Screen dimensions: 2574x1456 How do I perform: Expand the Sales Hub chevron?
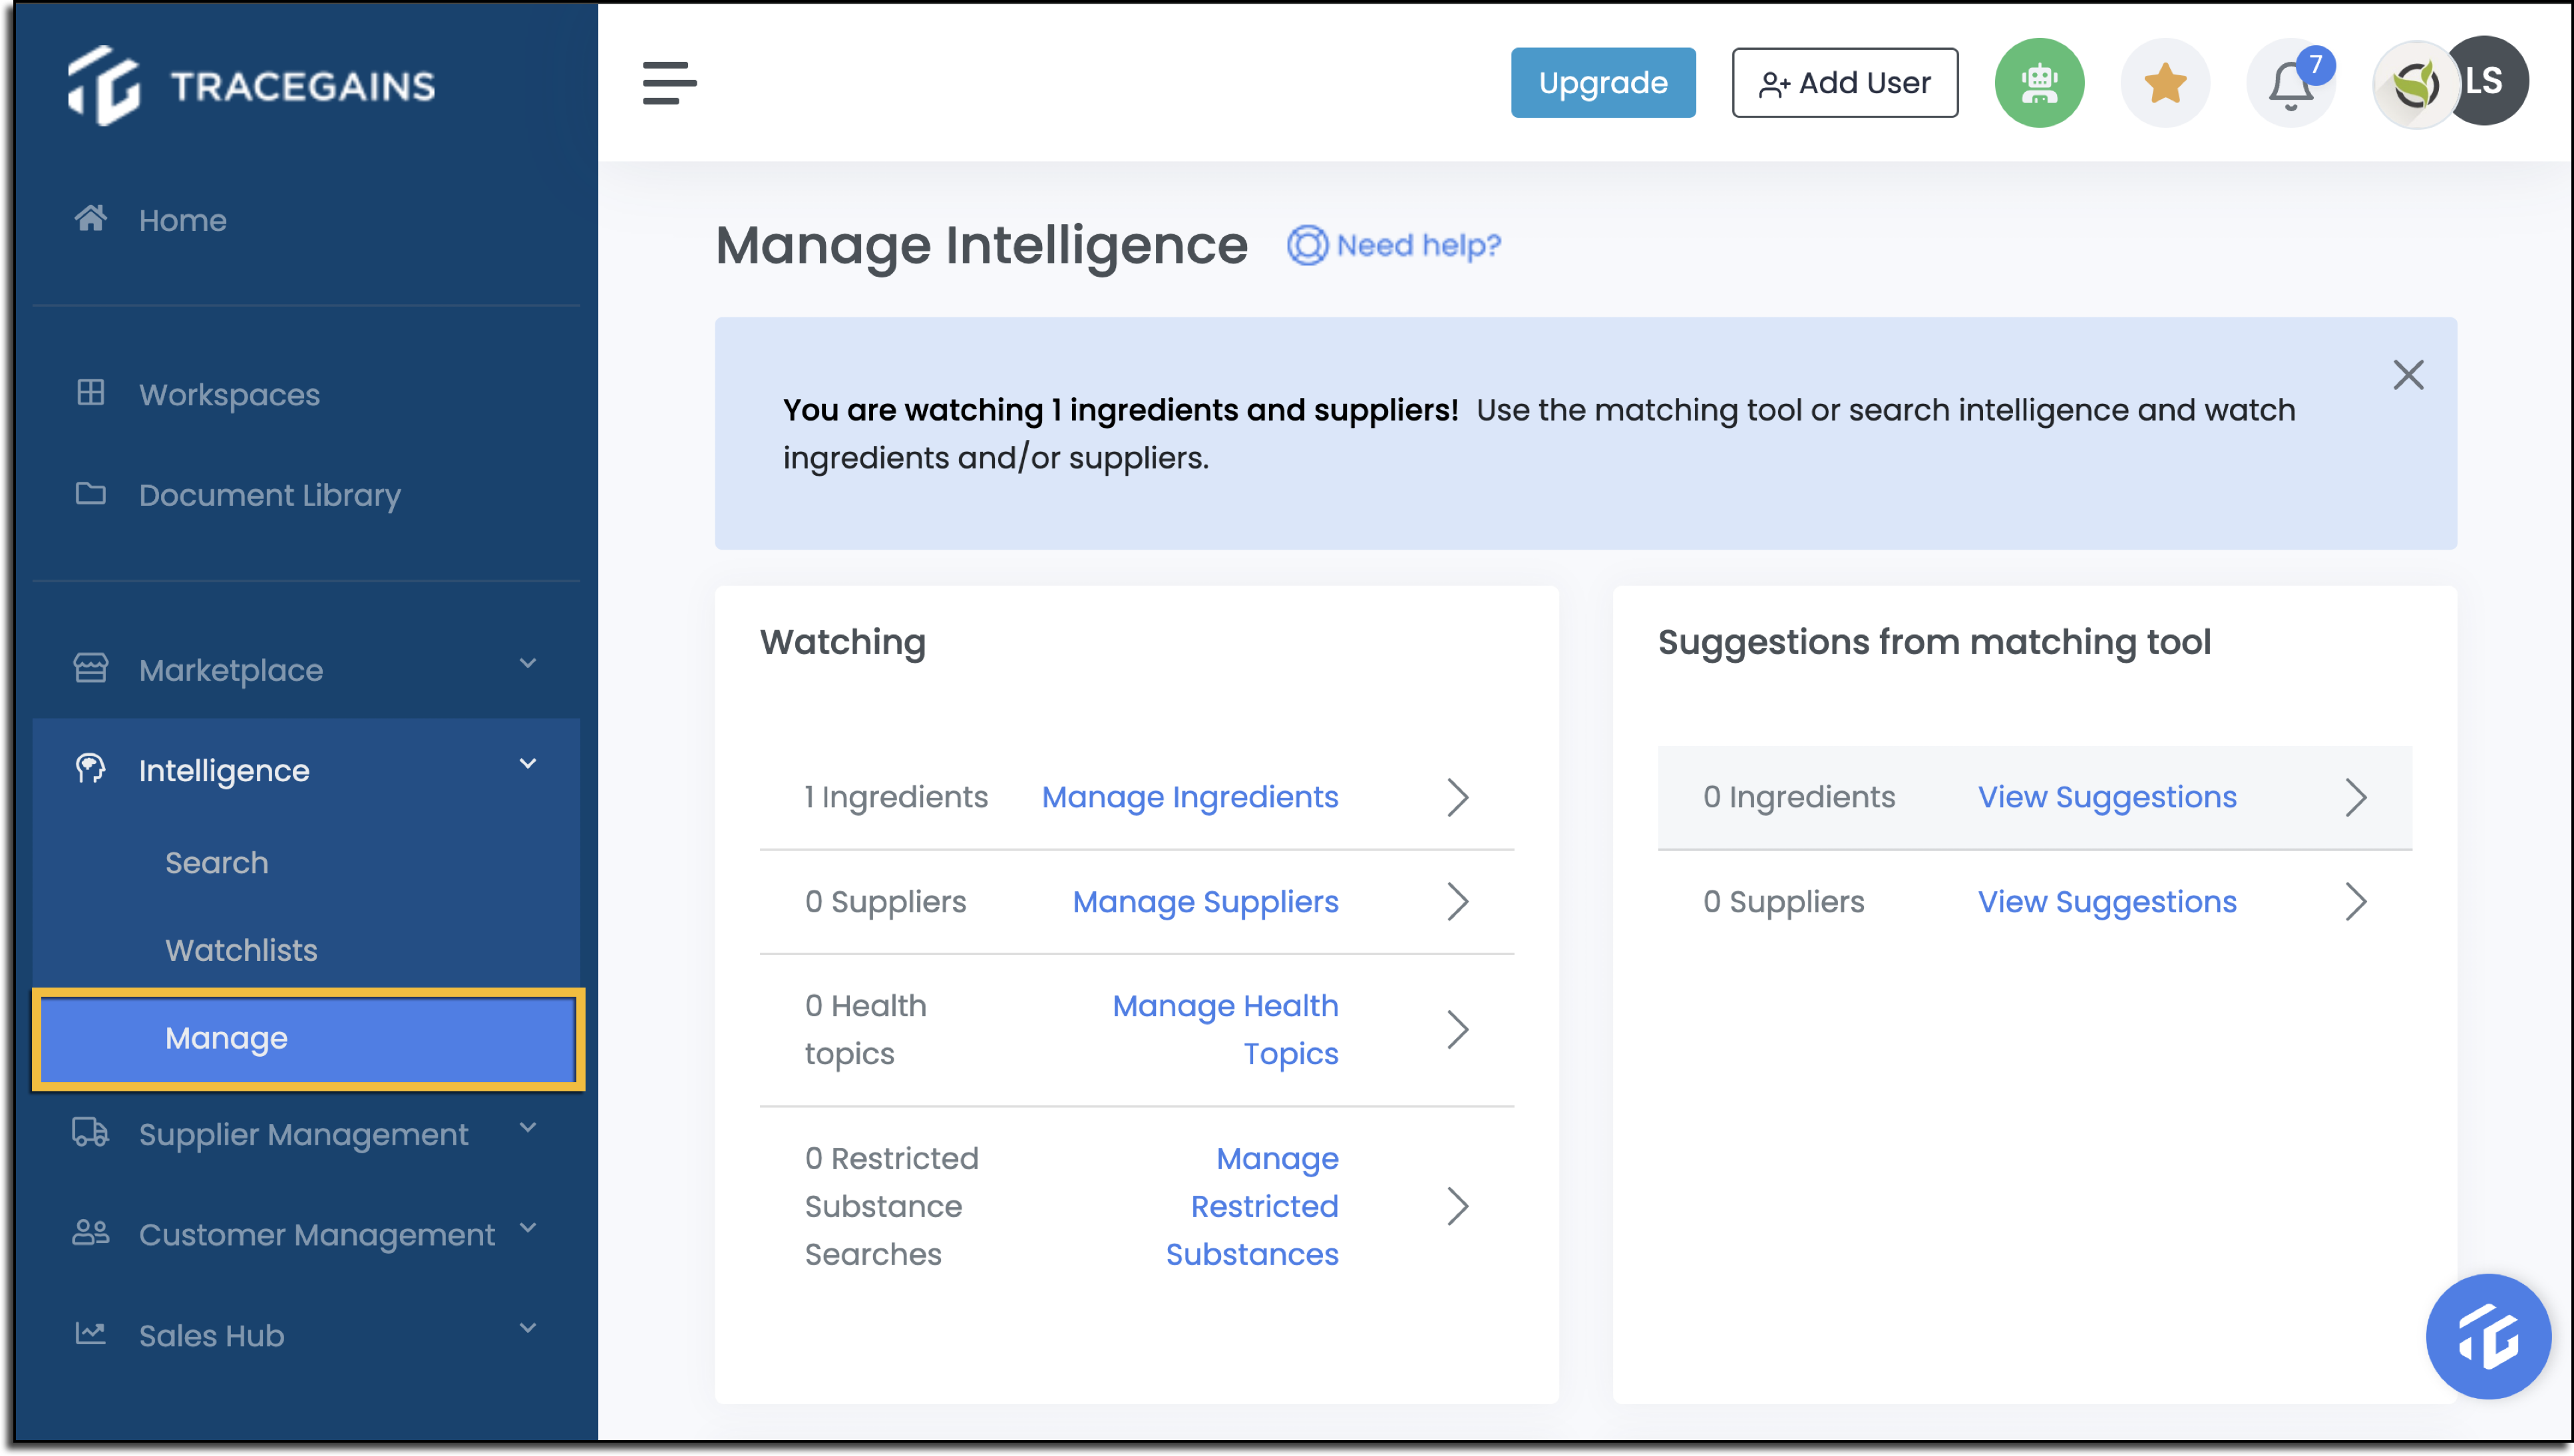[528, 1328]
